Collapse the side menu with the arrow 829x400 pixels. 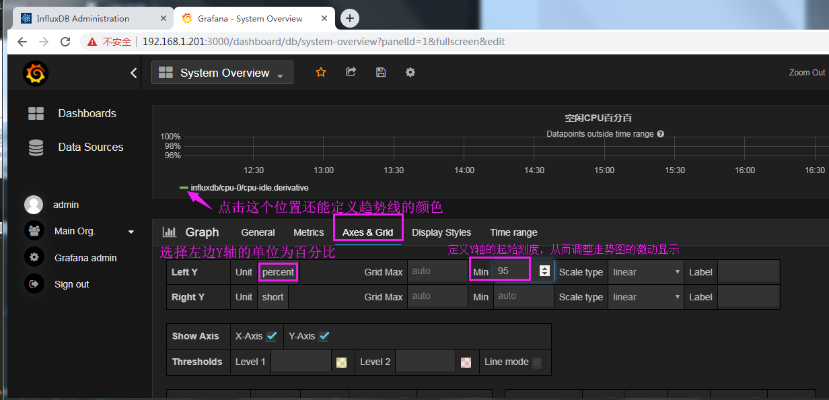point(134,73)
